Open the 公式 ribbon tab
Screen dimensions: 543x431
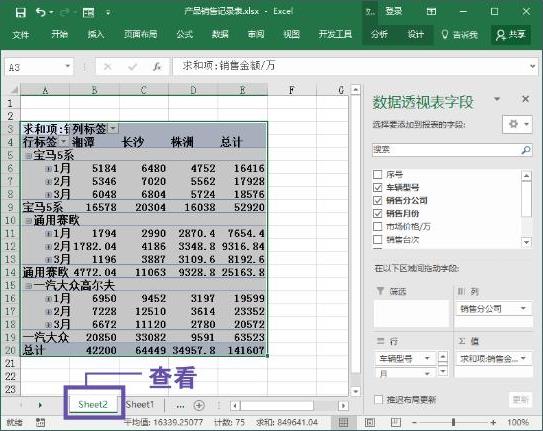tap(185, 34)
